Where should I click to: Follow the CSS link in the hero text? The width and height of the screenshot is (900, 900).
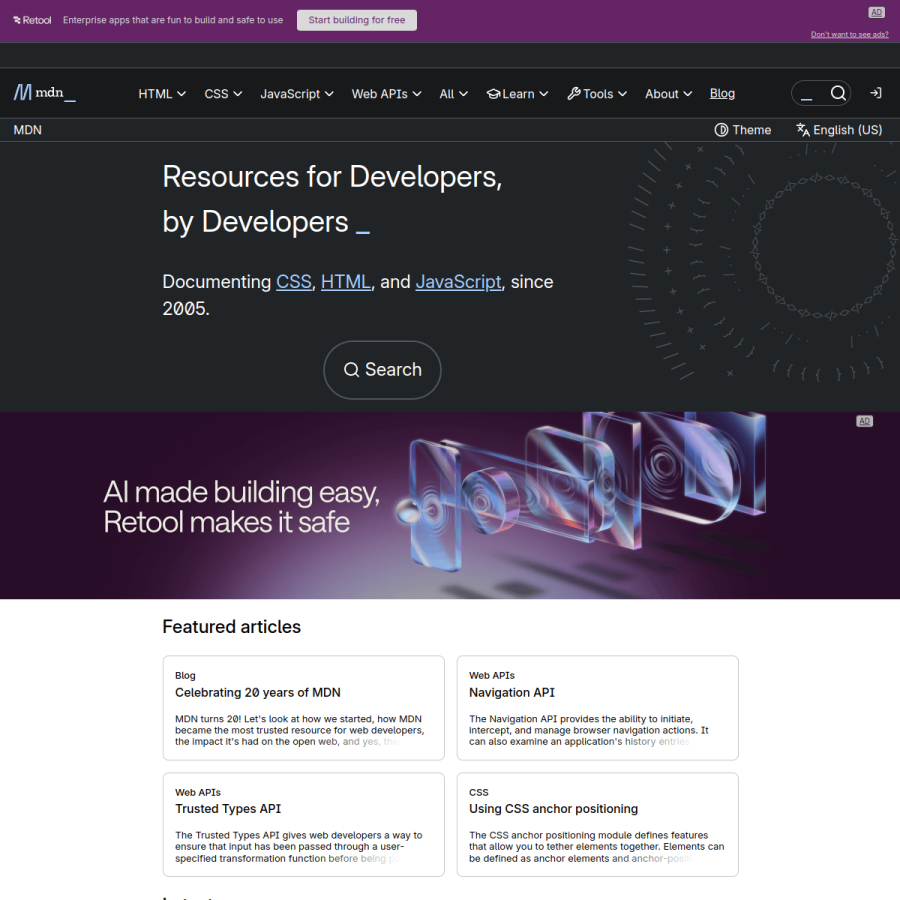click(294, 282)
